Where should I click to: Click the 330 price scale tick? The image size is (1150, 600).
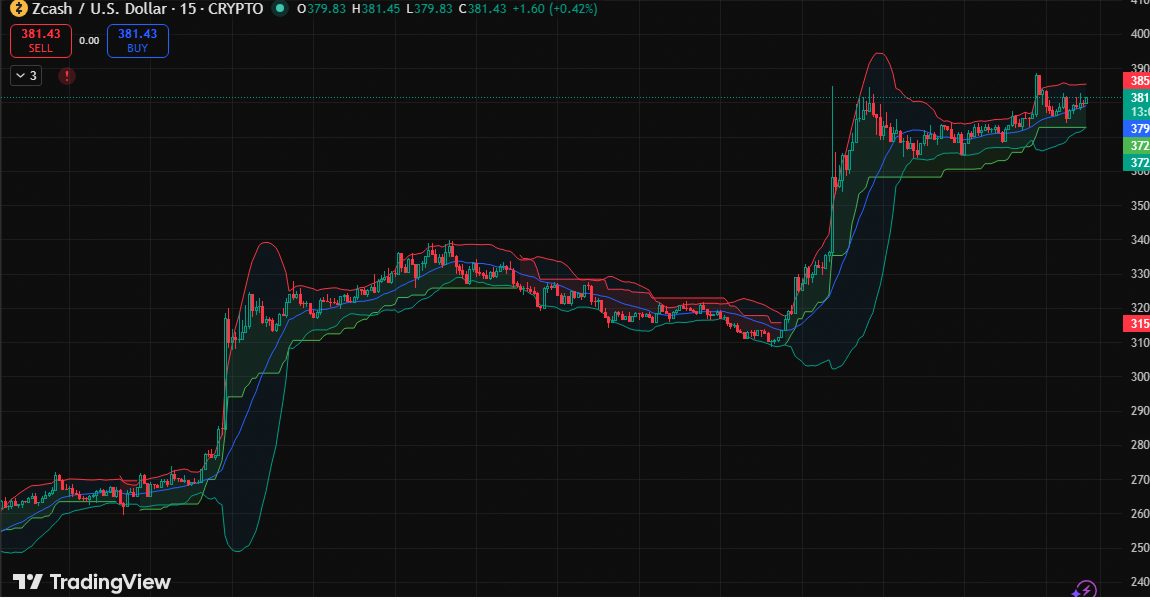(x=1140, y=274)
